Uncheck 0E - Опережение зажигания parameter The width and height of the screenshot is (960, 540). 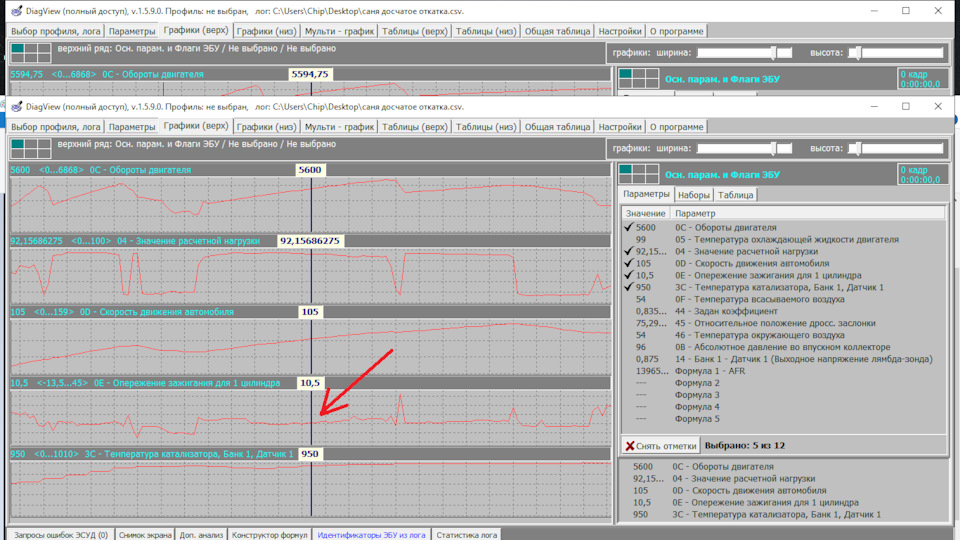tap(629, 275)
